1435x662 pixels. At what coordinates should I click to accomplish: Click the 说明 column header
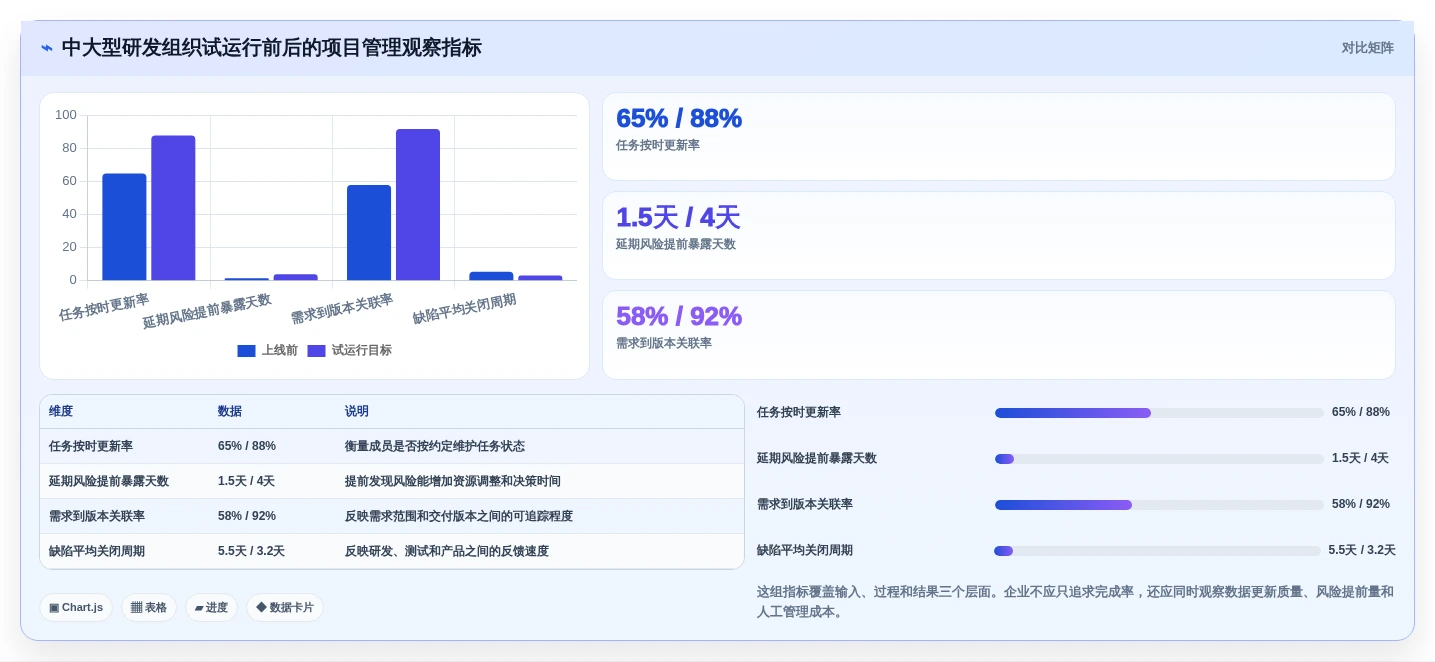tap(357, 411)
